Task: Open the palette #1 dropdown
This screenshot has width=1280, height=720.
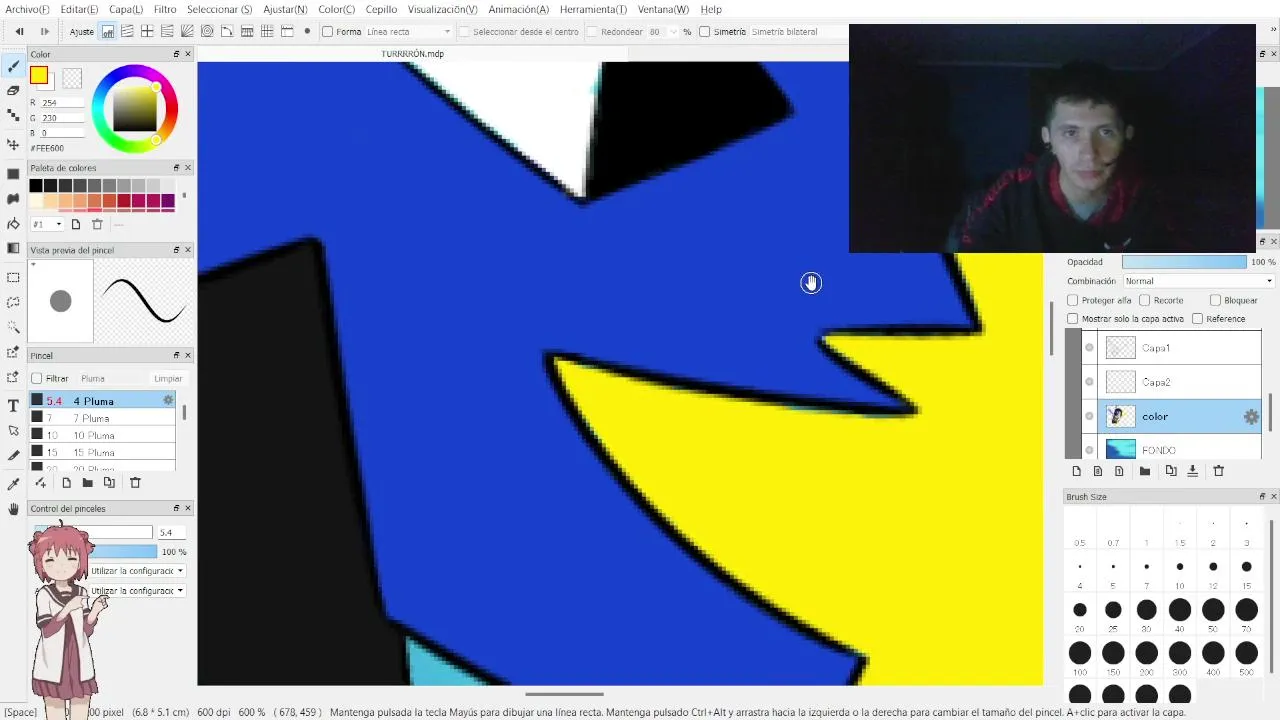Action: click(x=47, y=225)
